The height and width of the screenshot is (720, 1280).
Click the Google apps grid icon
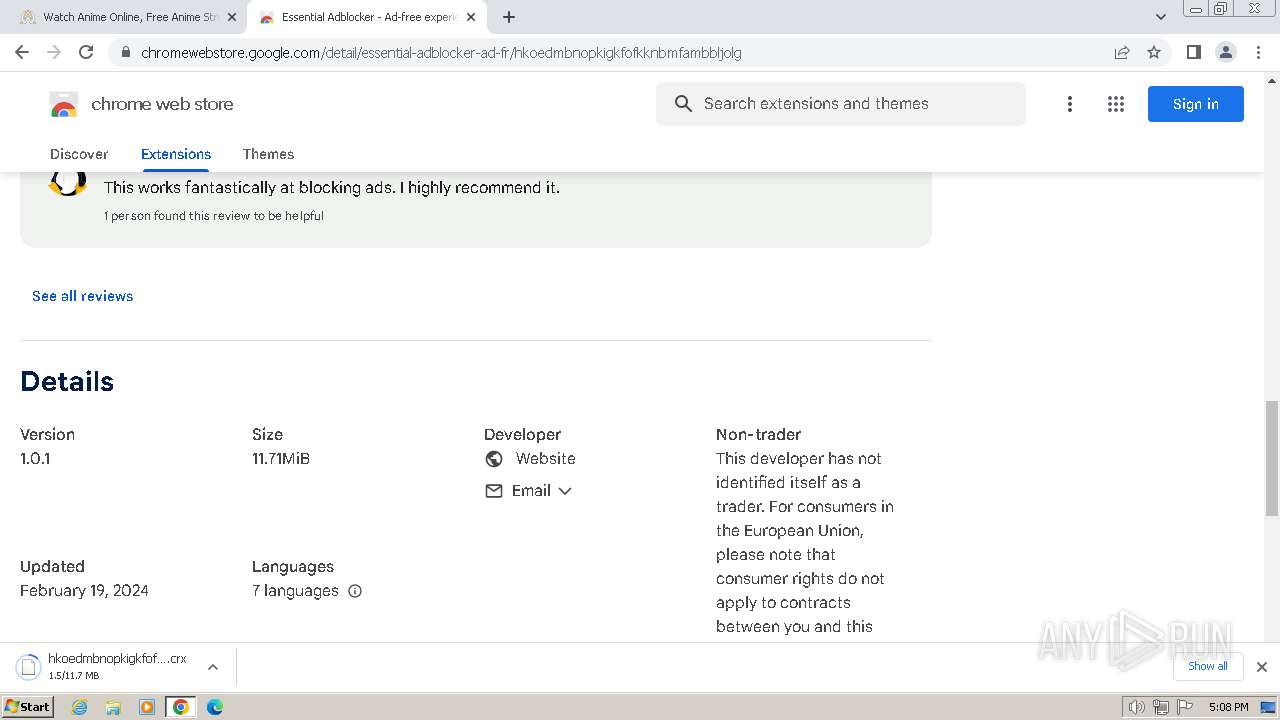click(1116, 104)
